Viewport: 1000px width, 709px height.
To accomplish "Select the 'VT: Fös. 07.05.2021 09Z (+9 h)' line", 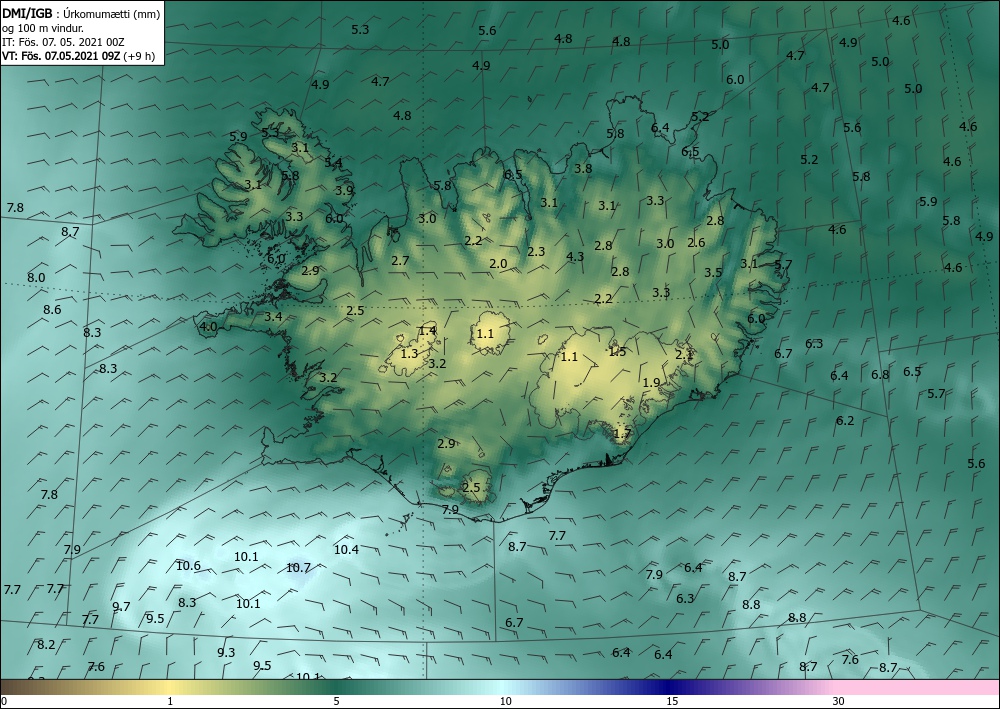I will click(78, 55).
